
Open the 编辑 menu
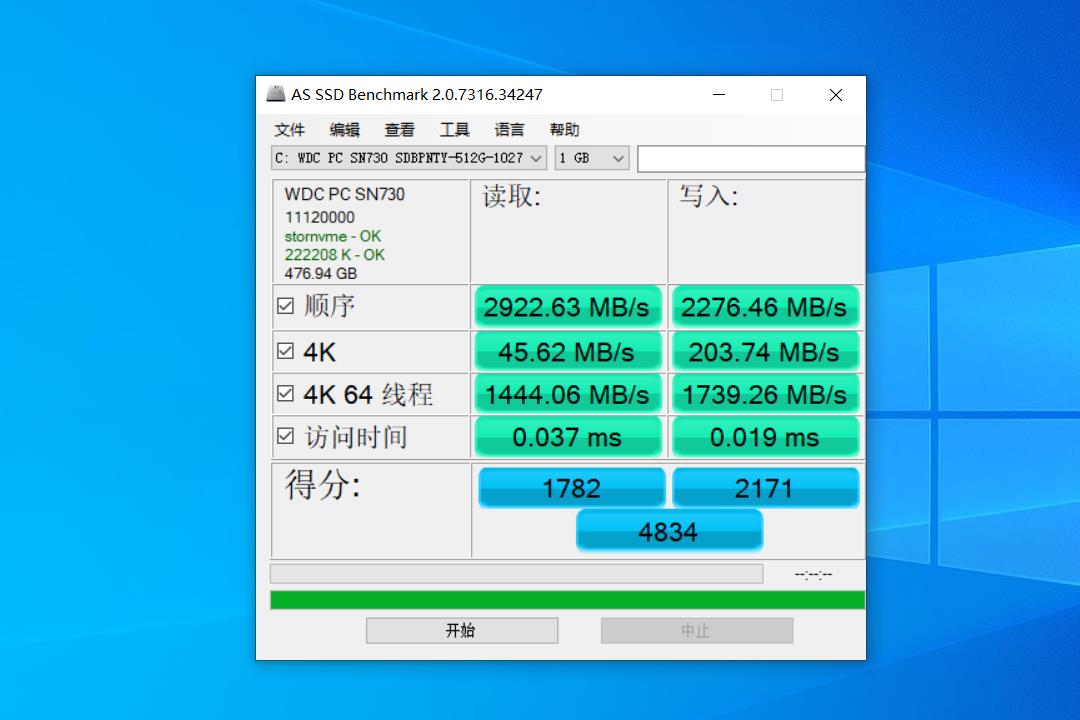coord(344,129)
